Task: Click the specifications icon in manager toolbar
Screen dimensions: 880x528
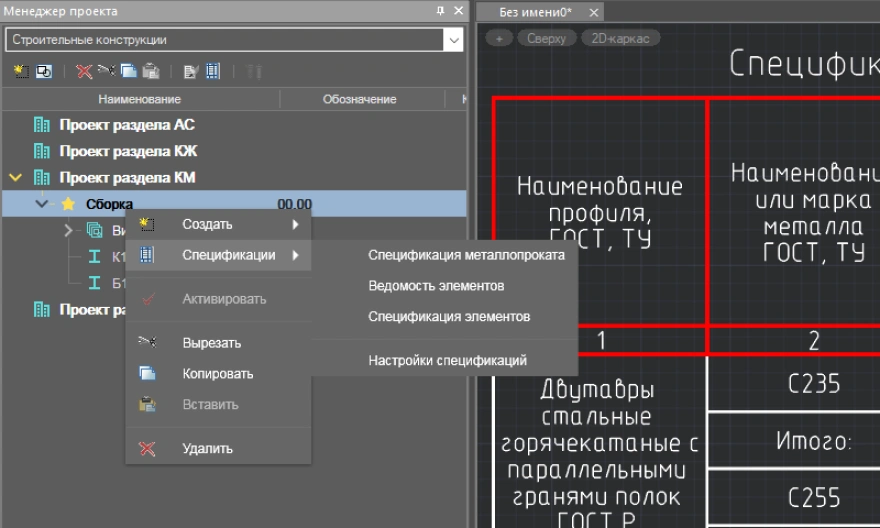Action: pos(213,71)
